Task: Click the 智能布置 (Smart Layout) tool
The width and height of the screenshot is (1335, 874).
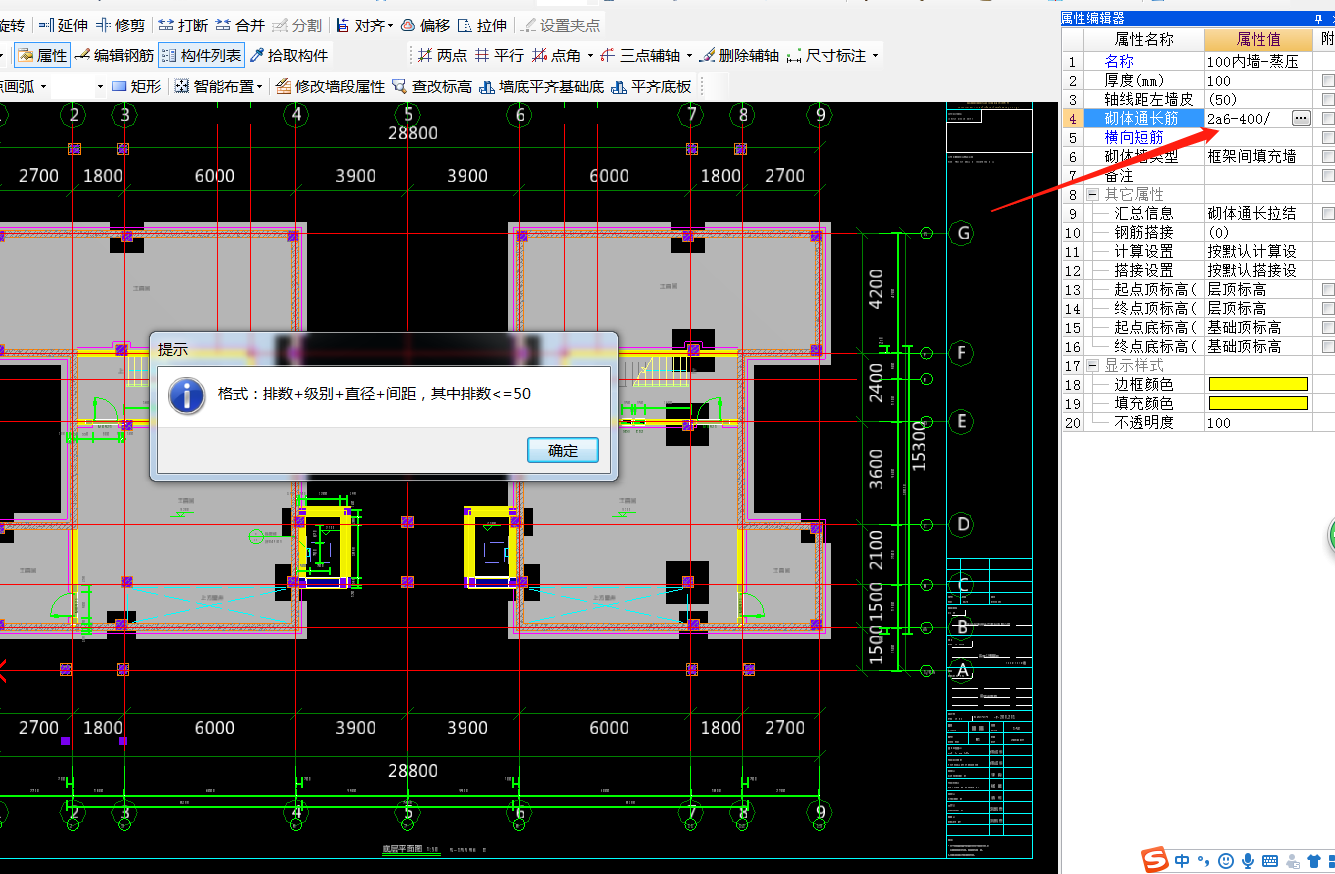Action: [x=214, y=87]
